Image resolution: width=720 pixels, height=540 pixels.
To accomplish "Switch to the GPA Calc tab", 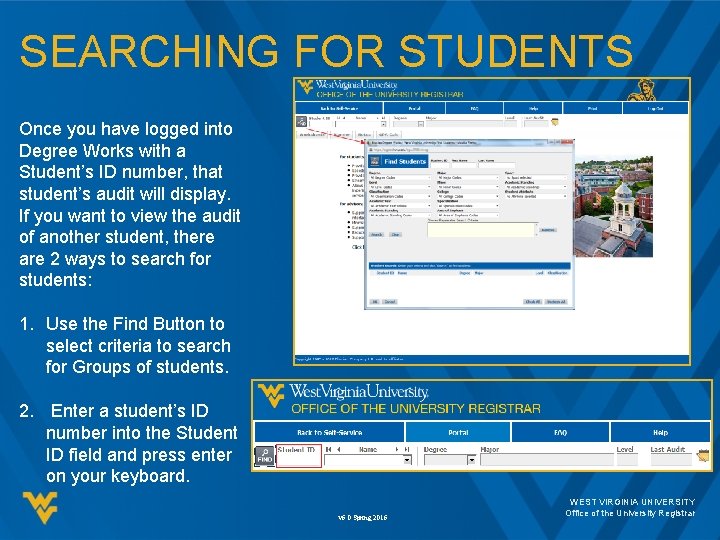I will click(x=388, y=135).
